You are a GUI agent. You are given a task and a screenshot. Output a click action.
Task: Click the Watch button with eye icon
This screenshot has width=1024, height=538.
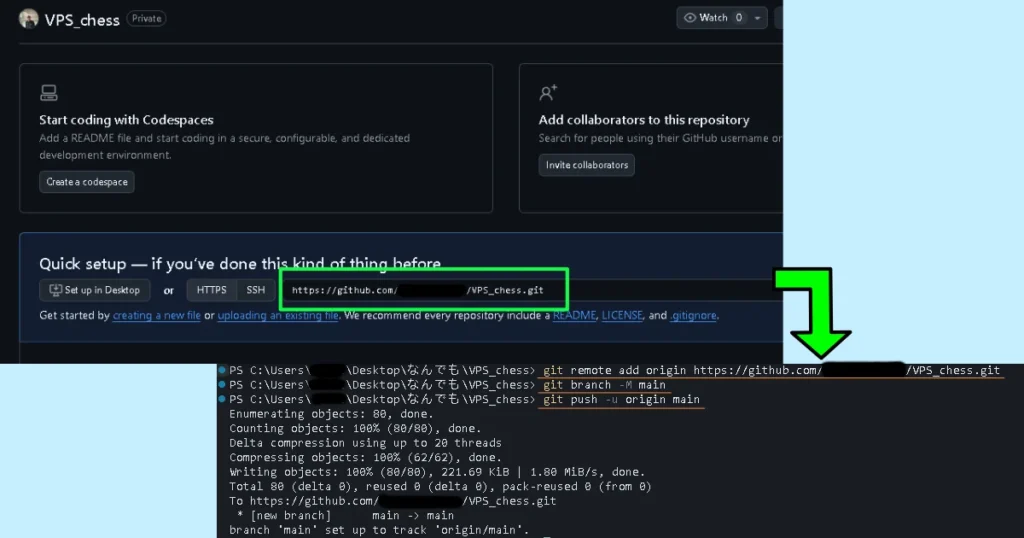(x=713, y=18)
